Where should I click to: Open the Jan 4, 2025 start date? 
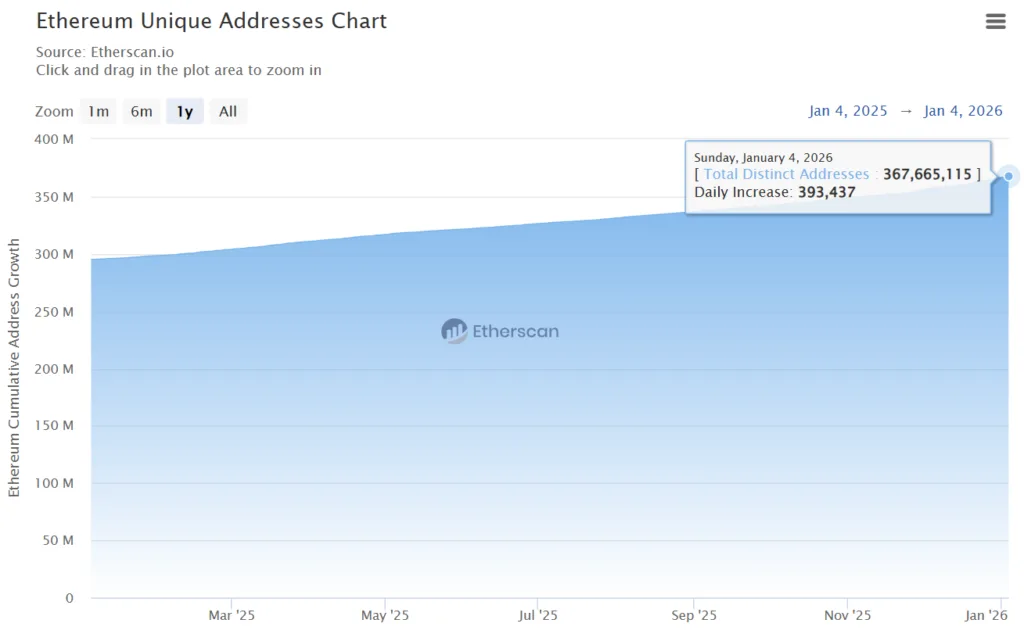point(848,111)
